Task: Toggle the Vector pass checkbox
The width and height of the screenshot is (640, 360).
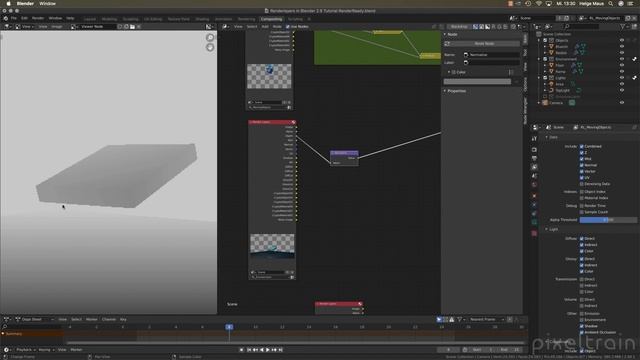Action: point(582,171)
